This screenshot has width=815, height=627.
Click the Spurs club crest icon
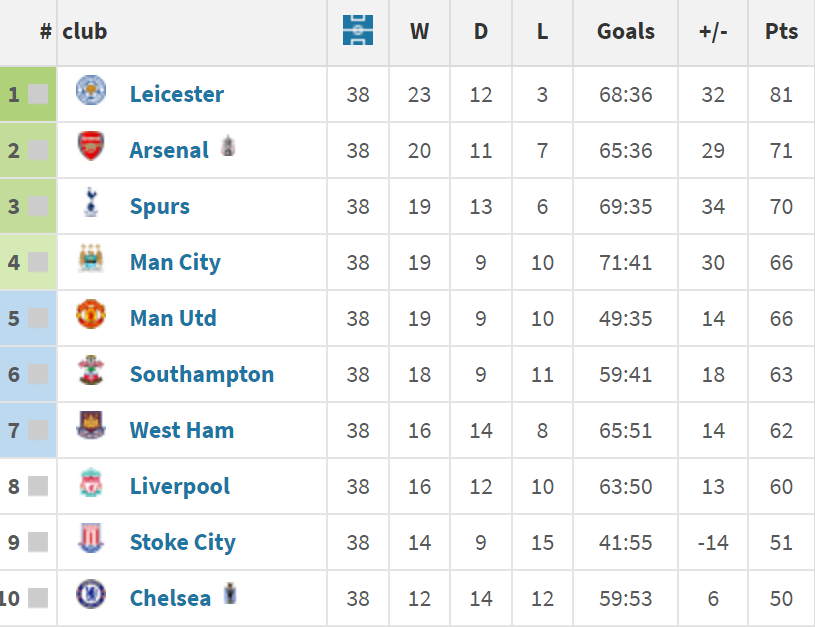click(x=91, y=203)
